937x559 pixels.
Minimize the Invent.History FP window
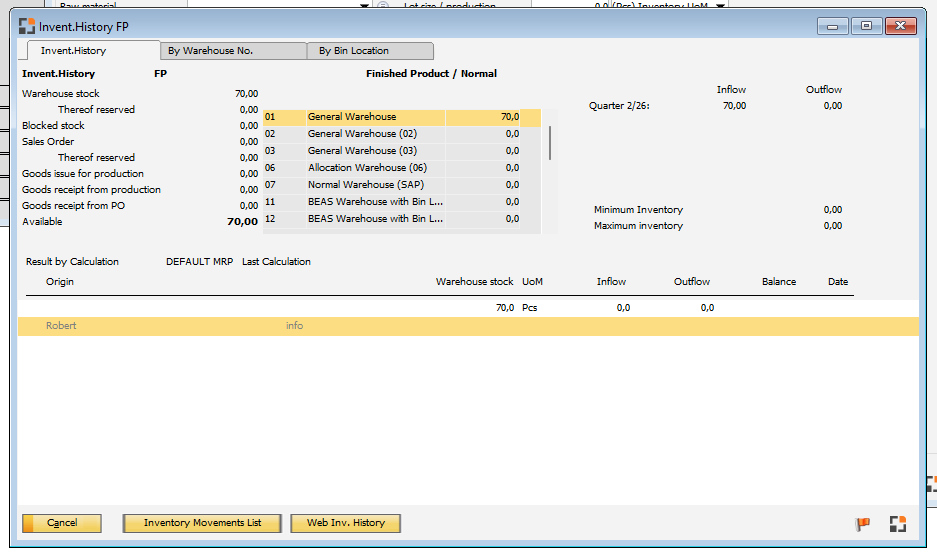click(x=832, y=26)
